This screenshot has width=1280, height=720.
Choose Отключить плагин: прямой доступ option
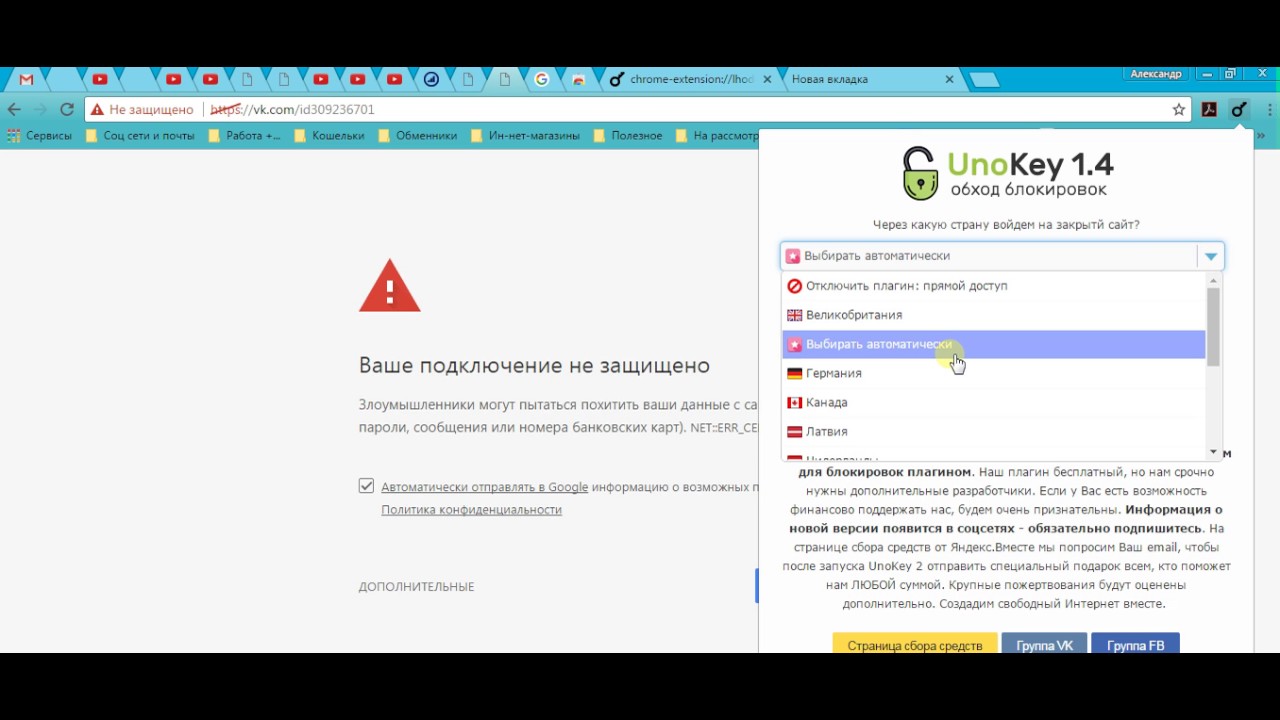(994, 286)
